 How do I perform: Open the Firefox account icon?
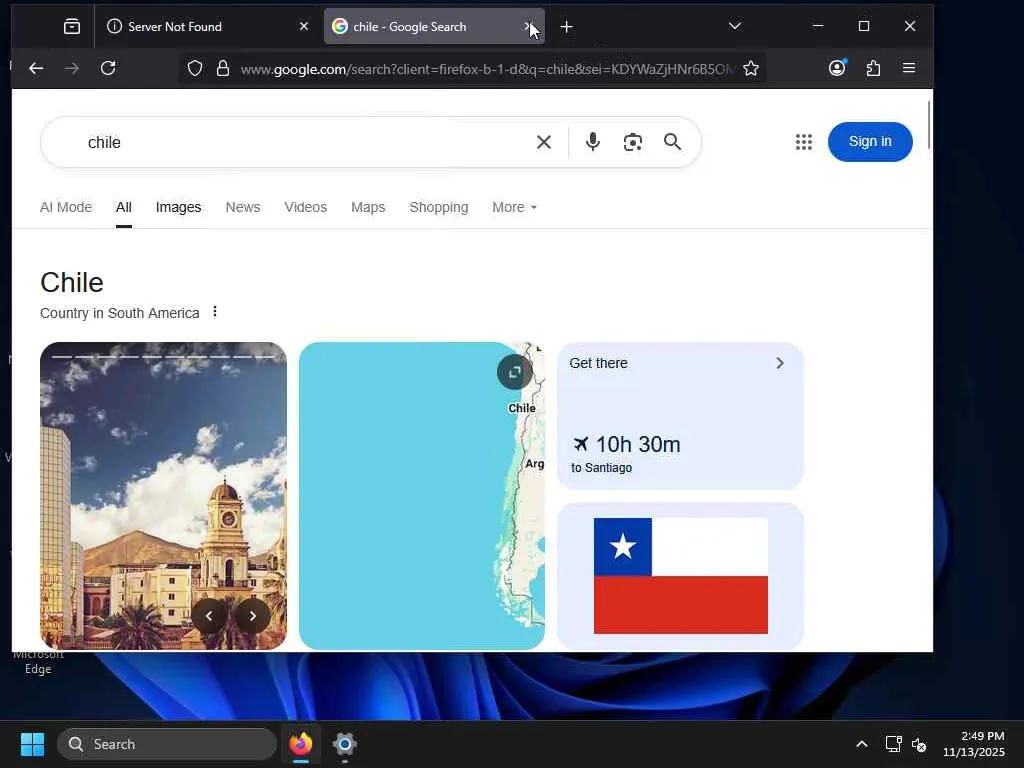(x=837, y=68)
